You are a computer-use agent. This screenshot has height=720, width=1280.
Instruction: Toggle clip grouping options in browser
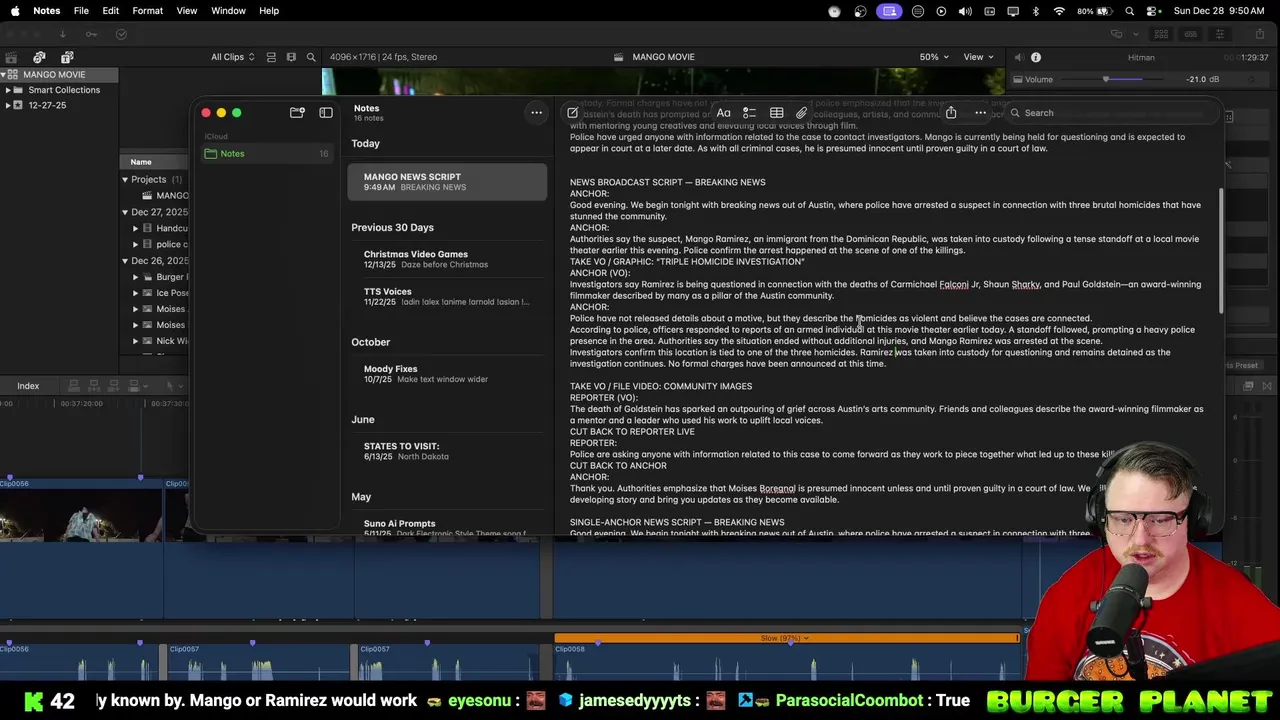tap(271, 57)
